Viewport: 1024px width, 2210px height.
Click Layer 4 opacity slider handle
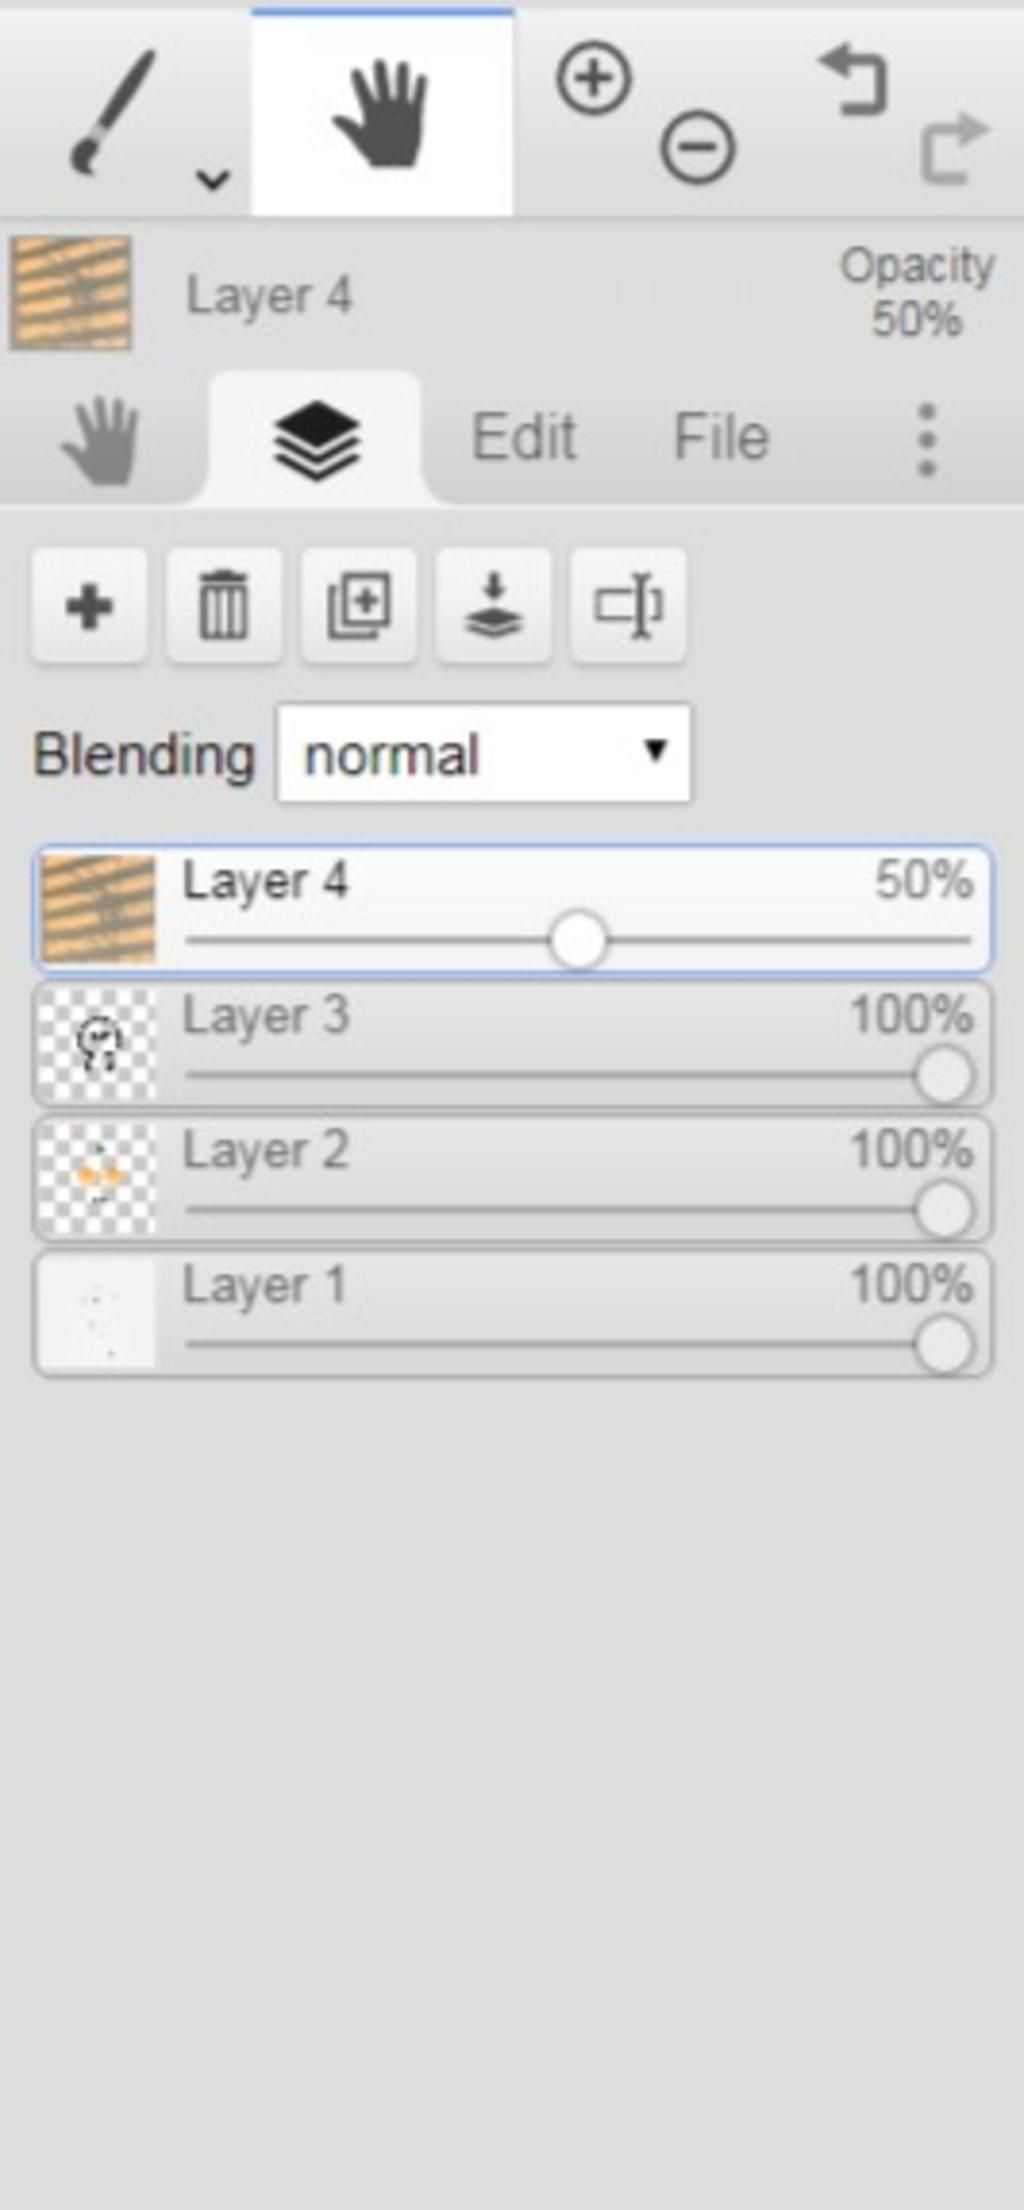578,940
